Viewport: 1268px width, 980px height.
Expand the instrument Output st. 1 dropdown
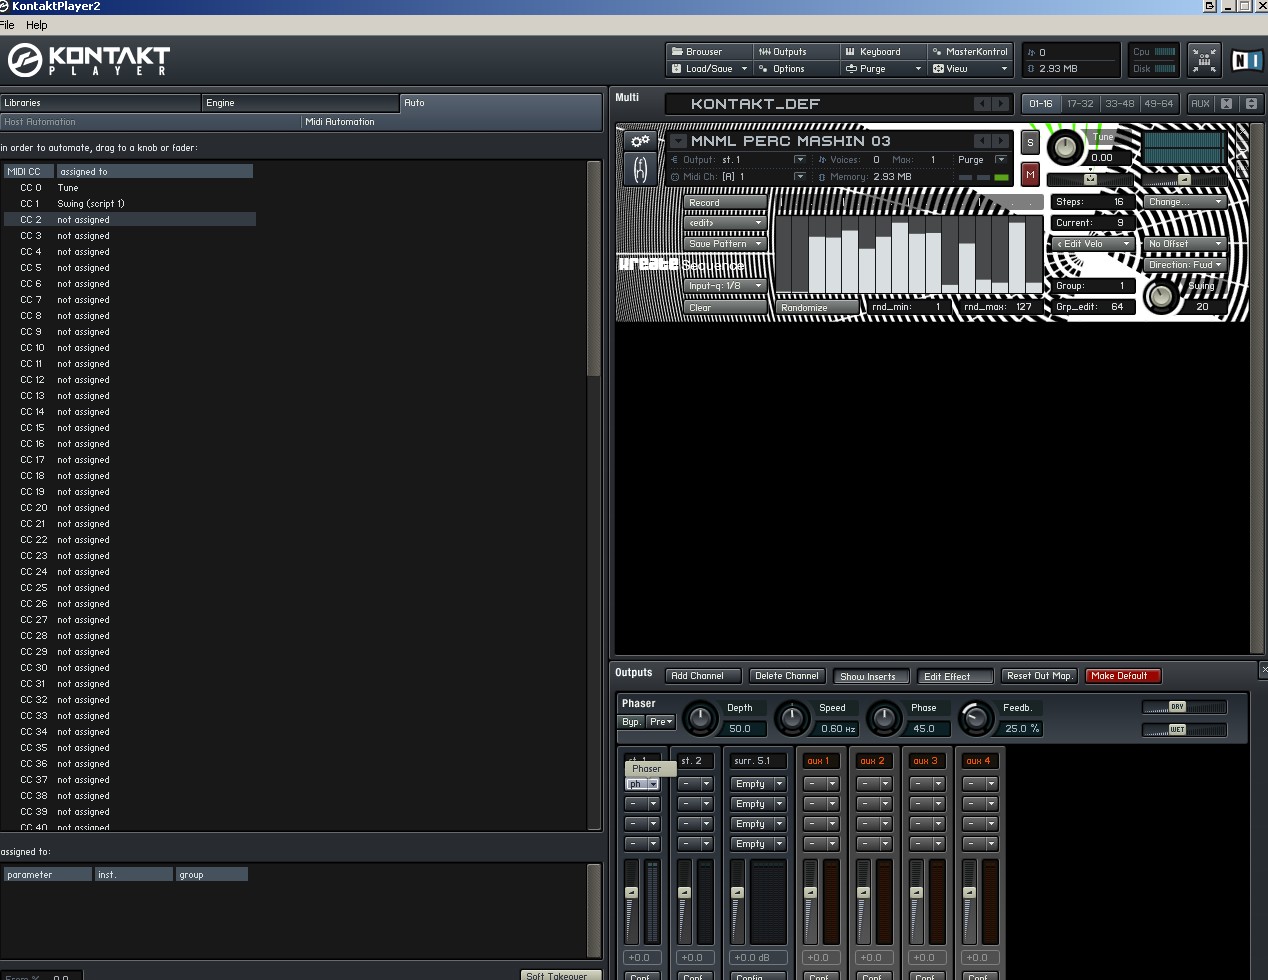[799, 160]
